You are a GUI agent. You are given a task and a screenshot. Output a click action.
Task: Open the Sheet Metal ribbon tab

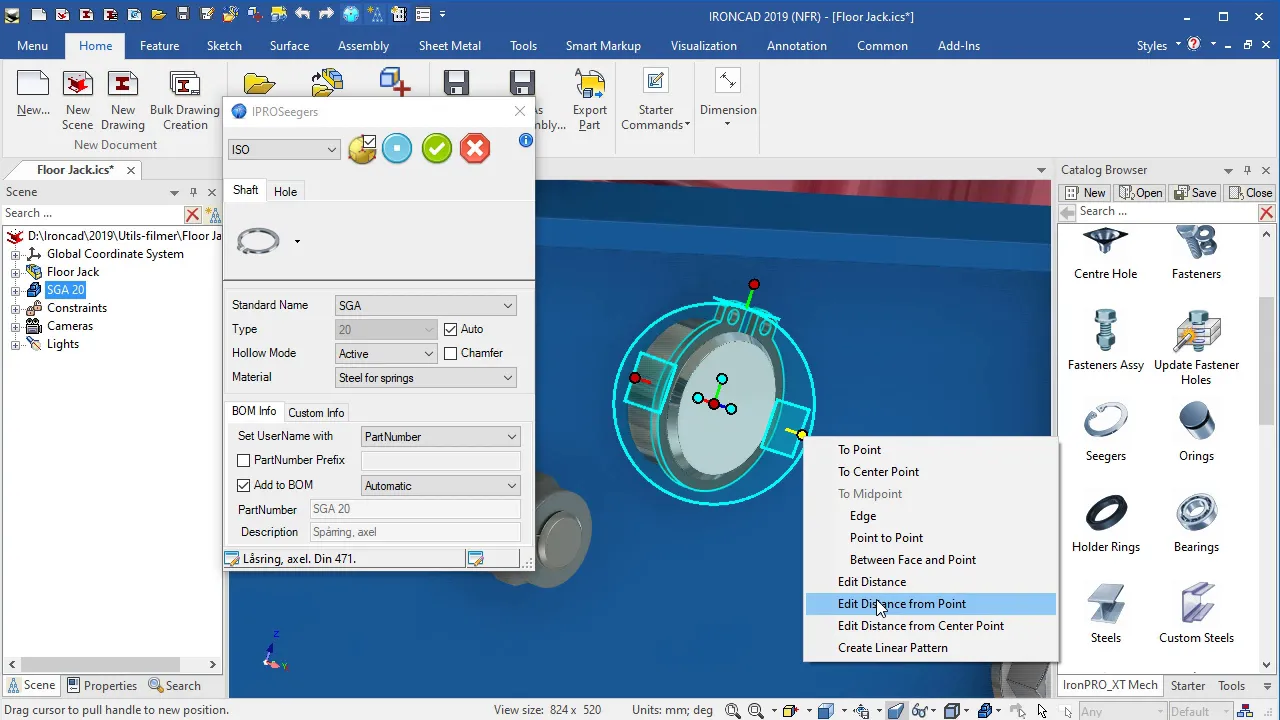450,46
